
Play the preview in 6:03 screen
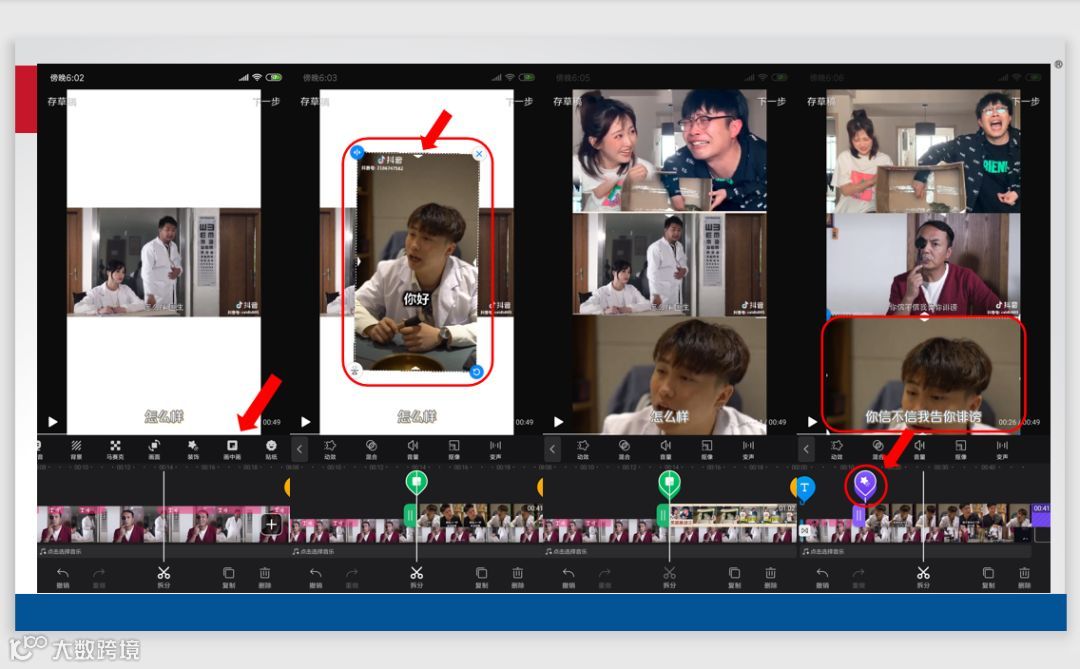coord(306,422)
